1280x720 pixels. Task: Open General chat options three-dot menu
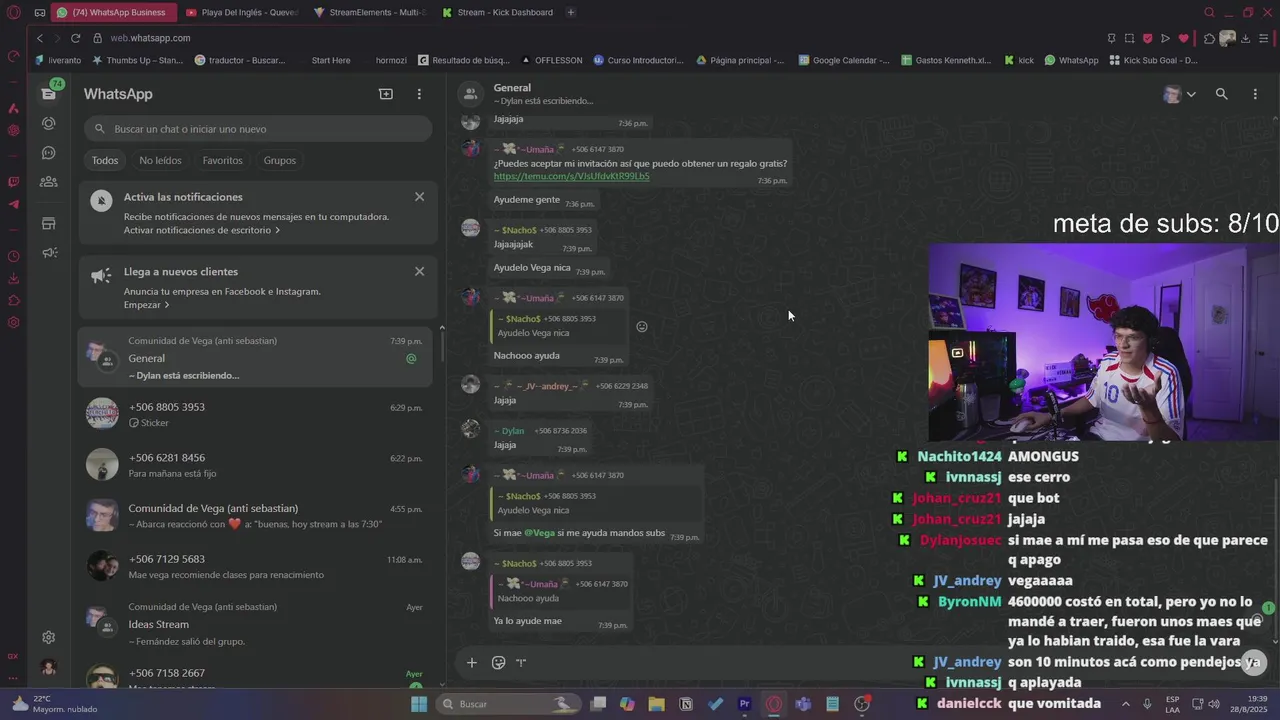point(1255,94)
